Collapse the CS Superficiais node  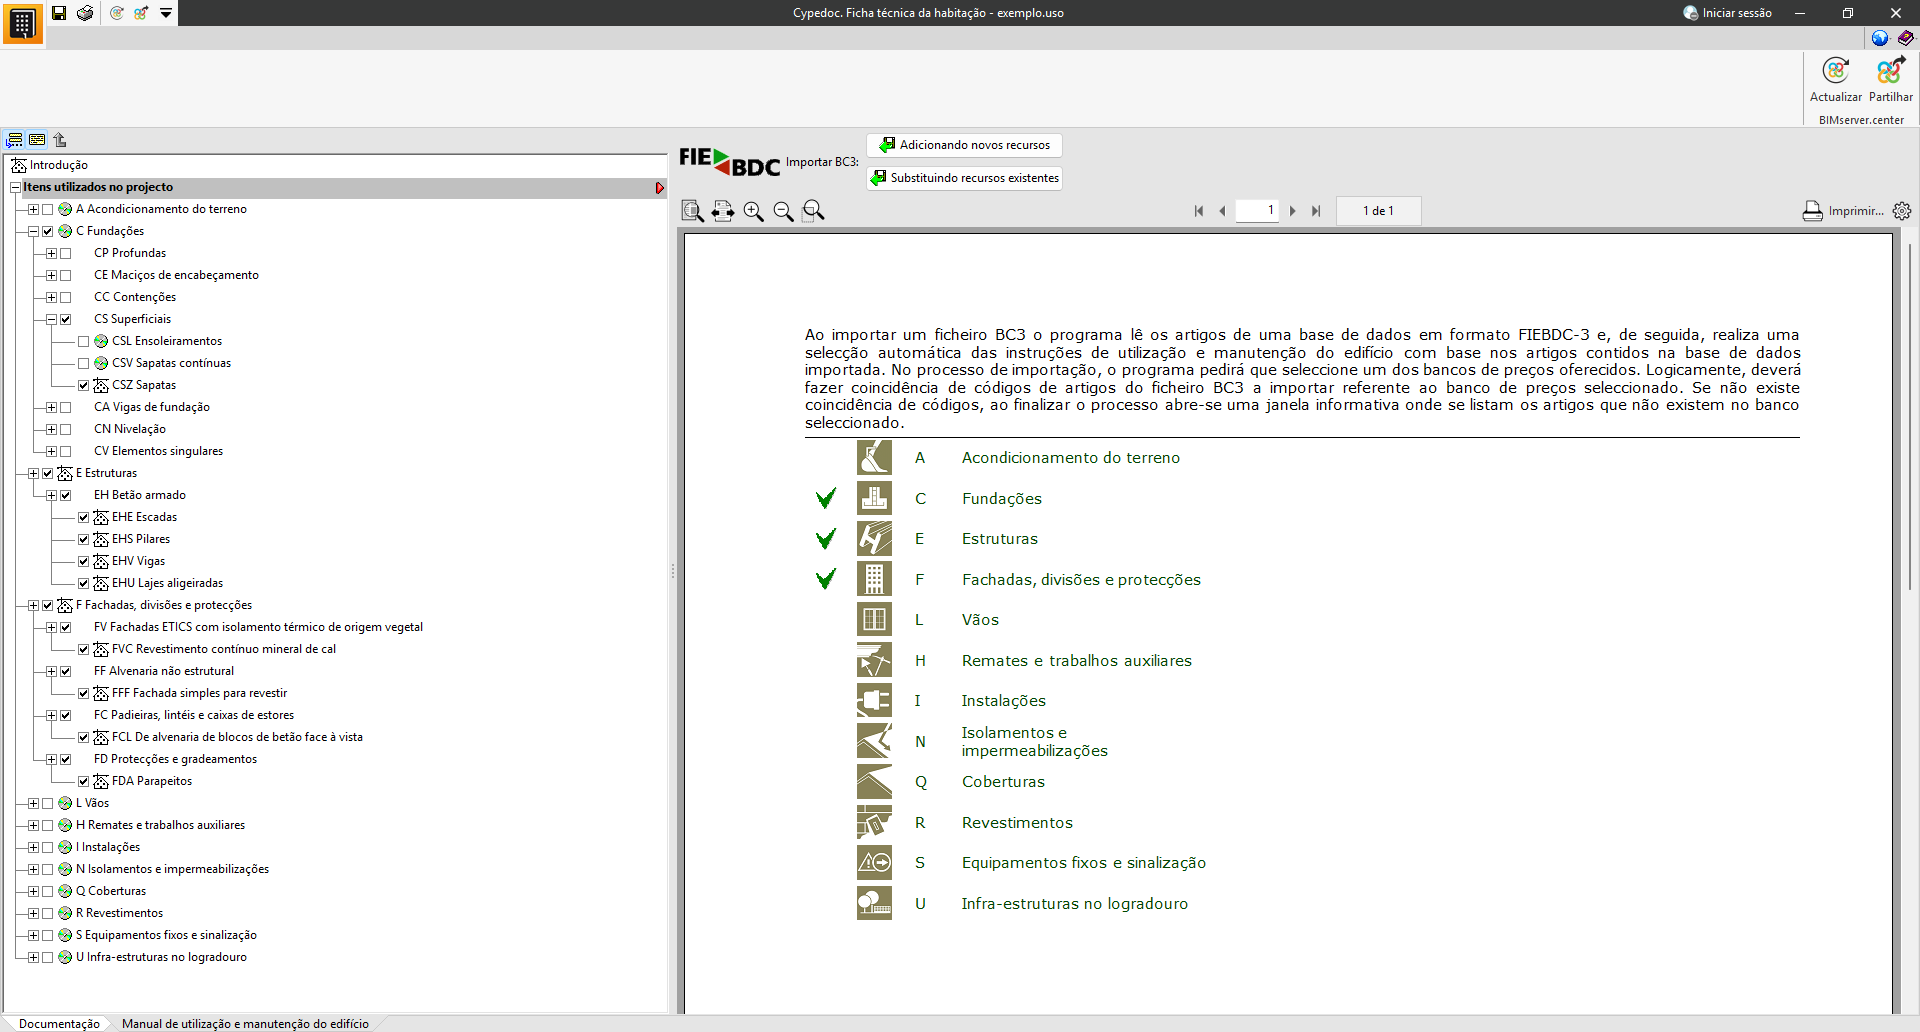coord(51,320)
